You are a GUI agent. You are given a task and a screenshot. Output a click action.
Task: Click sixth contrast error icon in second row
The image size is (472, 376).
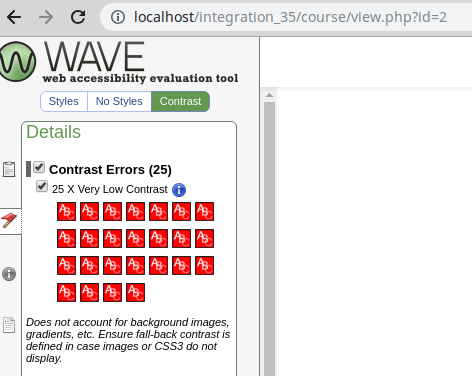(x=181, y=238)
